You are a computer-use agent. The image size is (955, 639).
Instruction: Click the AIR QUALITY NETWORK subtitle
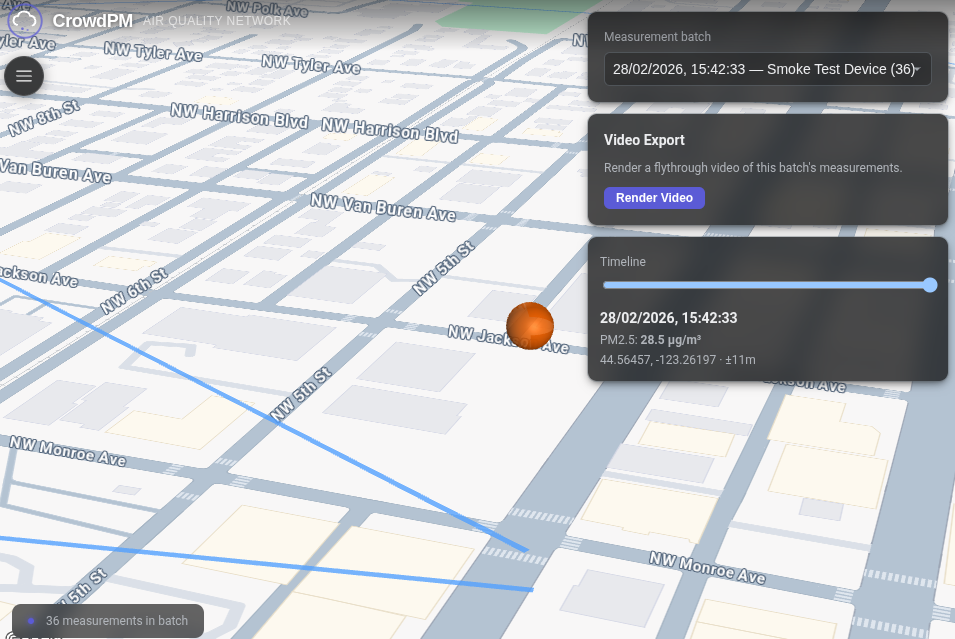216,21
